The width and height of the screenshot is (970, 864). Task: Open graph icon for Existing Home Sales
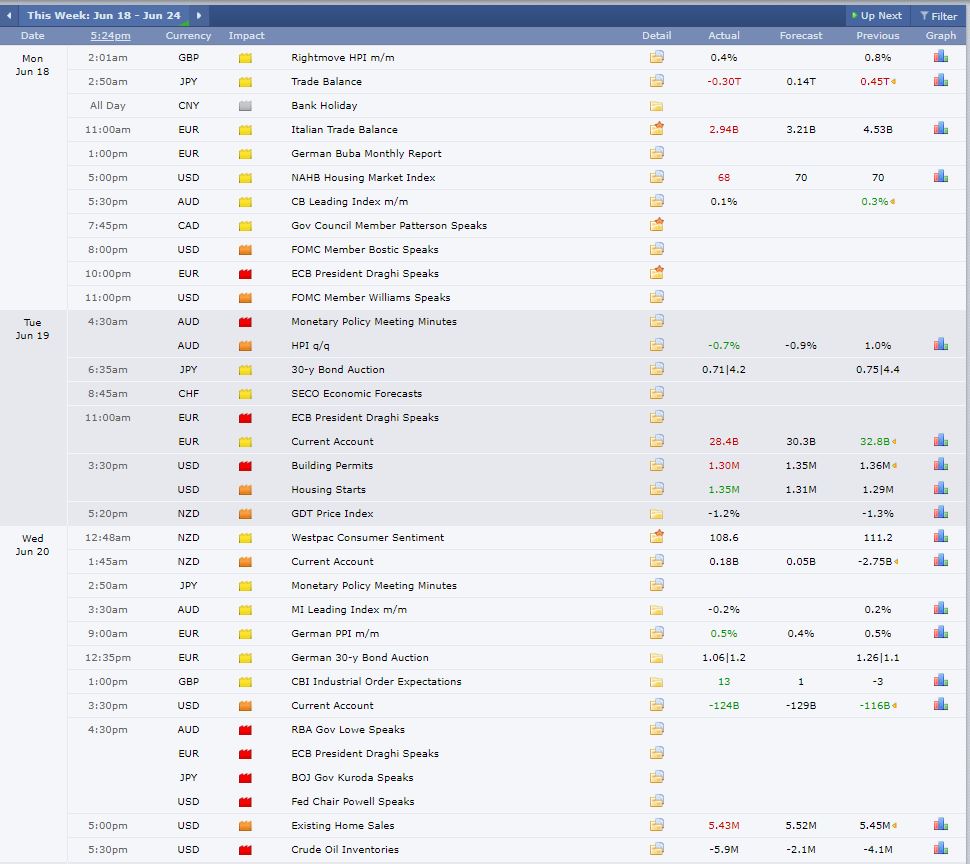click(x=940, y=825)
